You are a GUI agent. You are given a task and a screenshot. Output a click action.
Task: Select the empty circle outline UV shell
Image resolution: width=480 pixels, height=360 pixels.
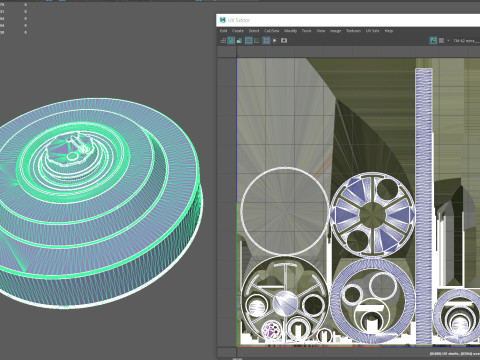(285, 211)
